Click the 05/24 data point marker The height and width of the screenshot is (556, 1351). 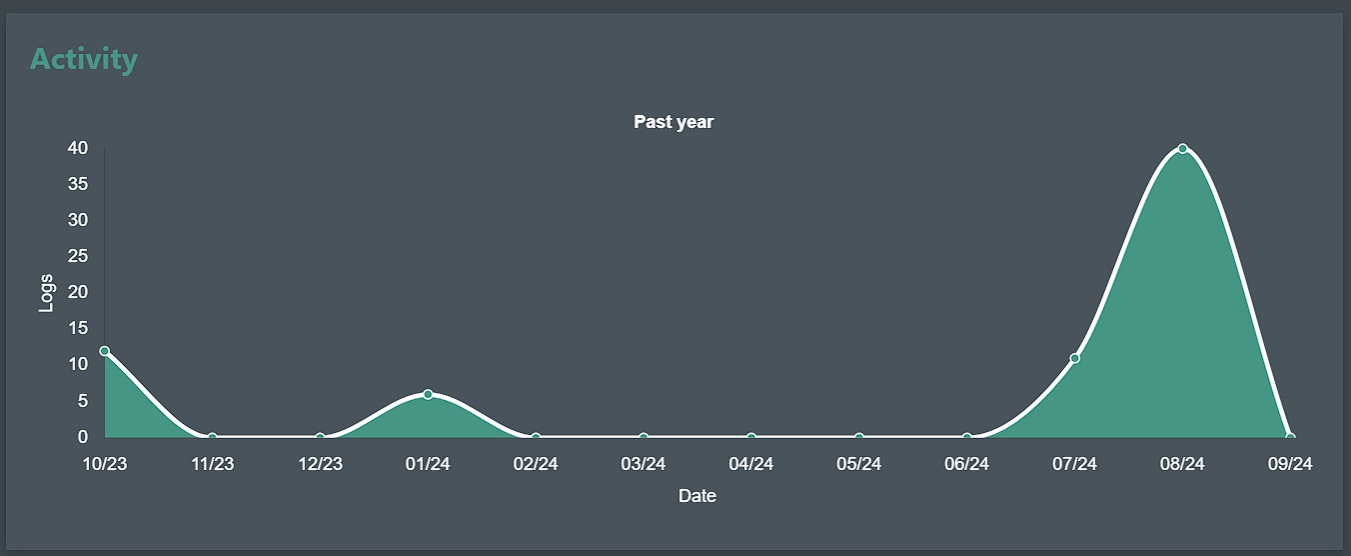859,437
